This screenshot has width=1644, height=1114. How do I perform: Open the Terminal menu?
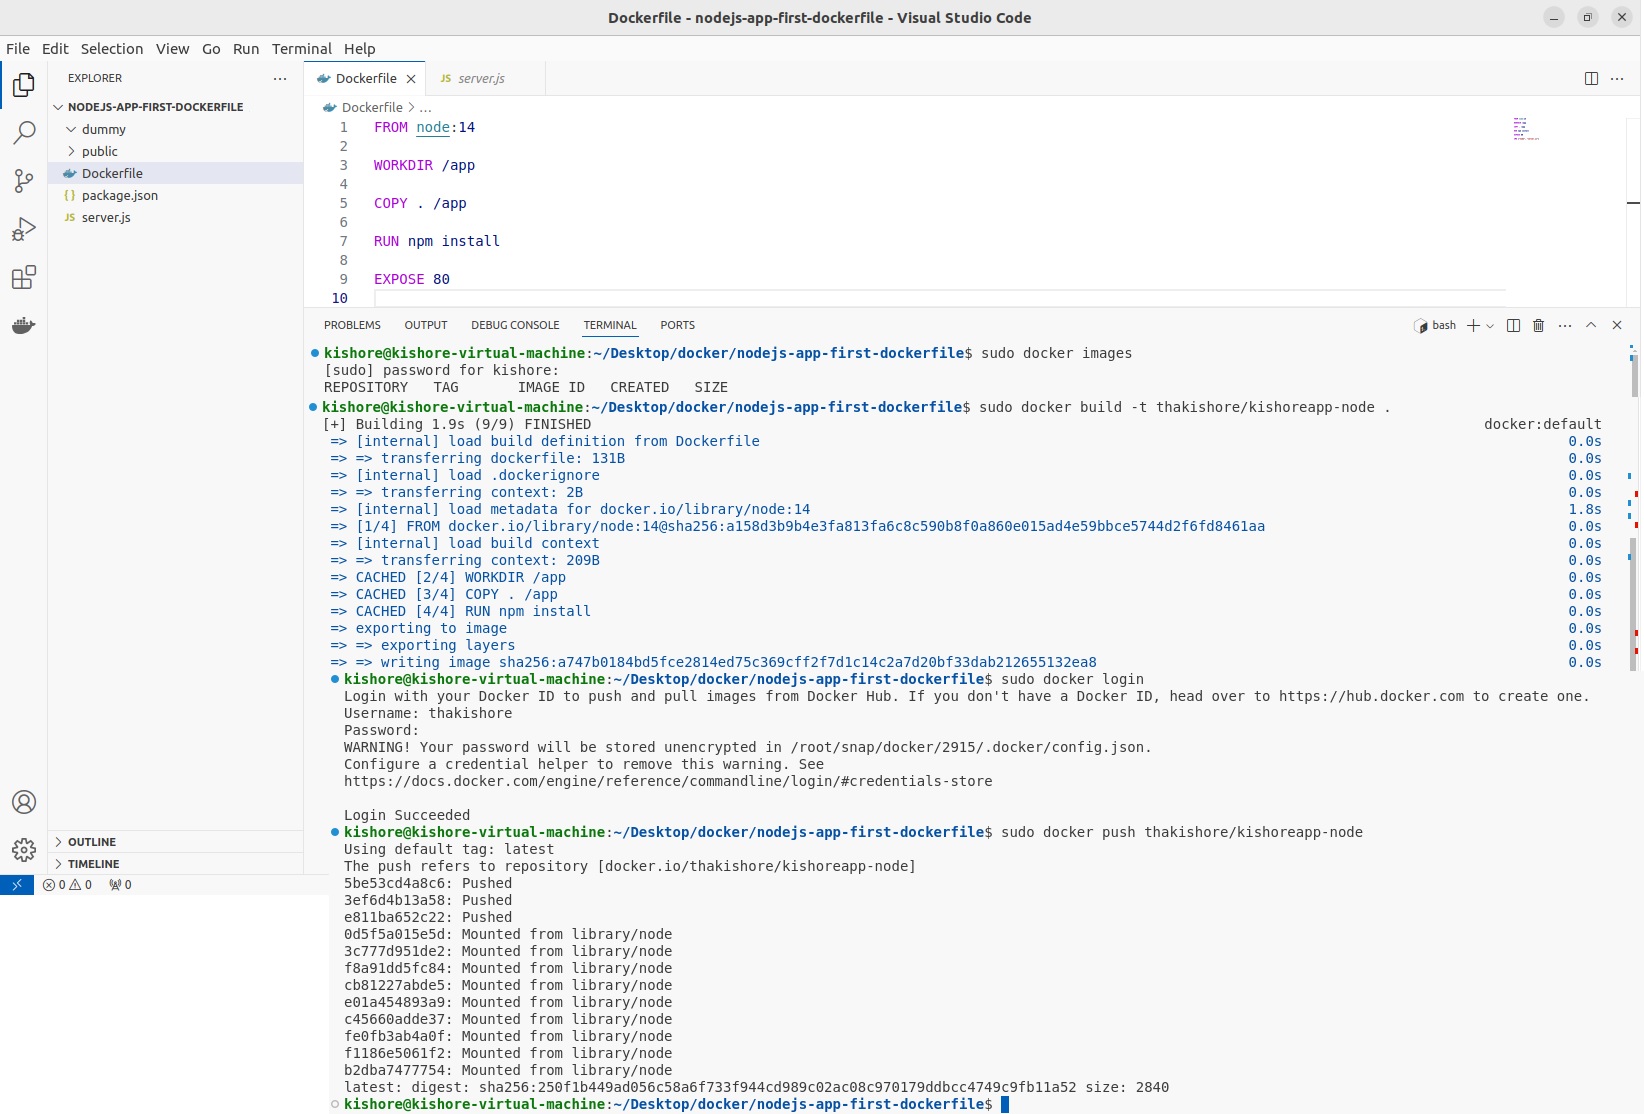301,48
